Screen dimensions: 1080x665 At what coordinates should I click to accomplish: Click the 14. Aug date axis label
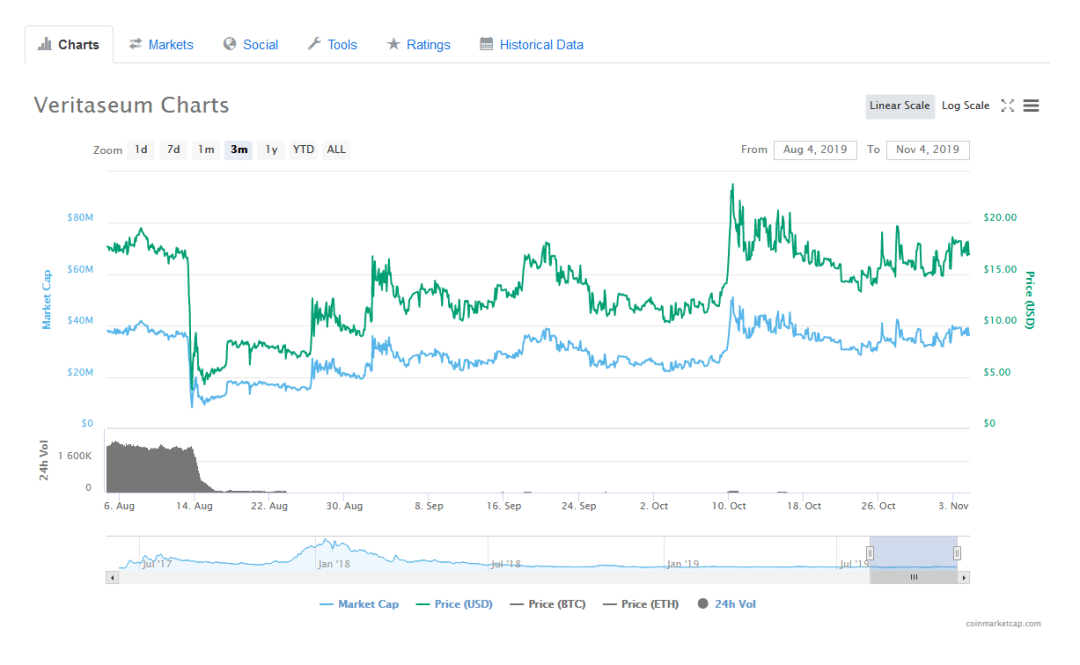pyautogui.click(x=194, y=506)
